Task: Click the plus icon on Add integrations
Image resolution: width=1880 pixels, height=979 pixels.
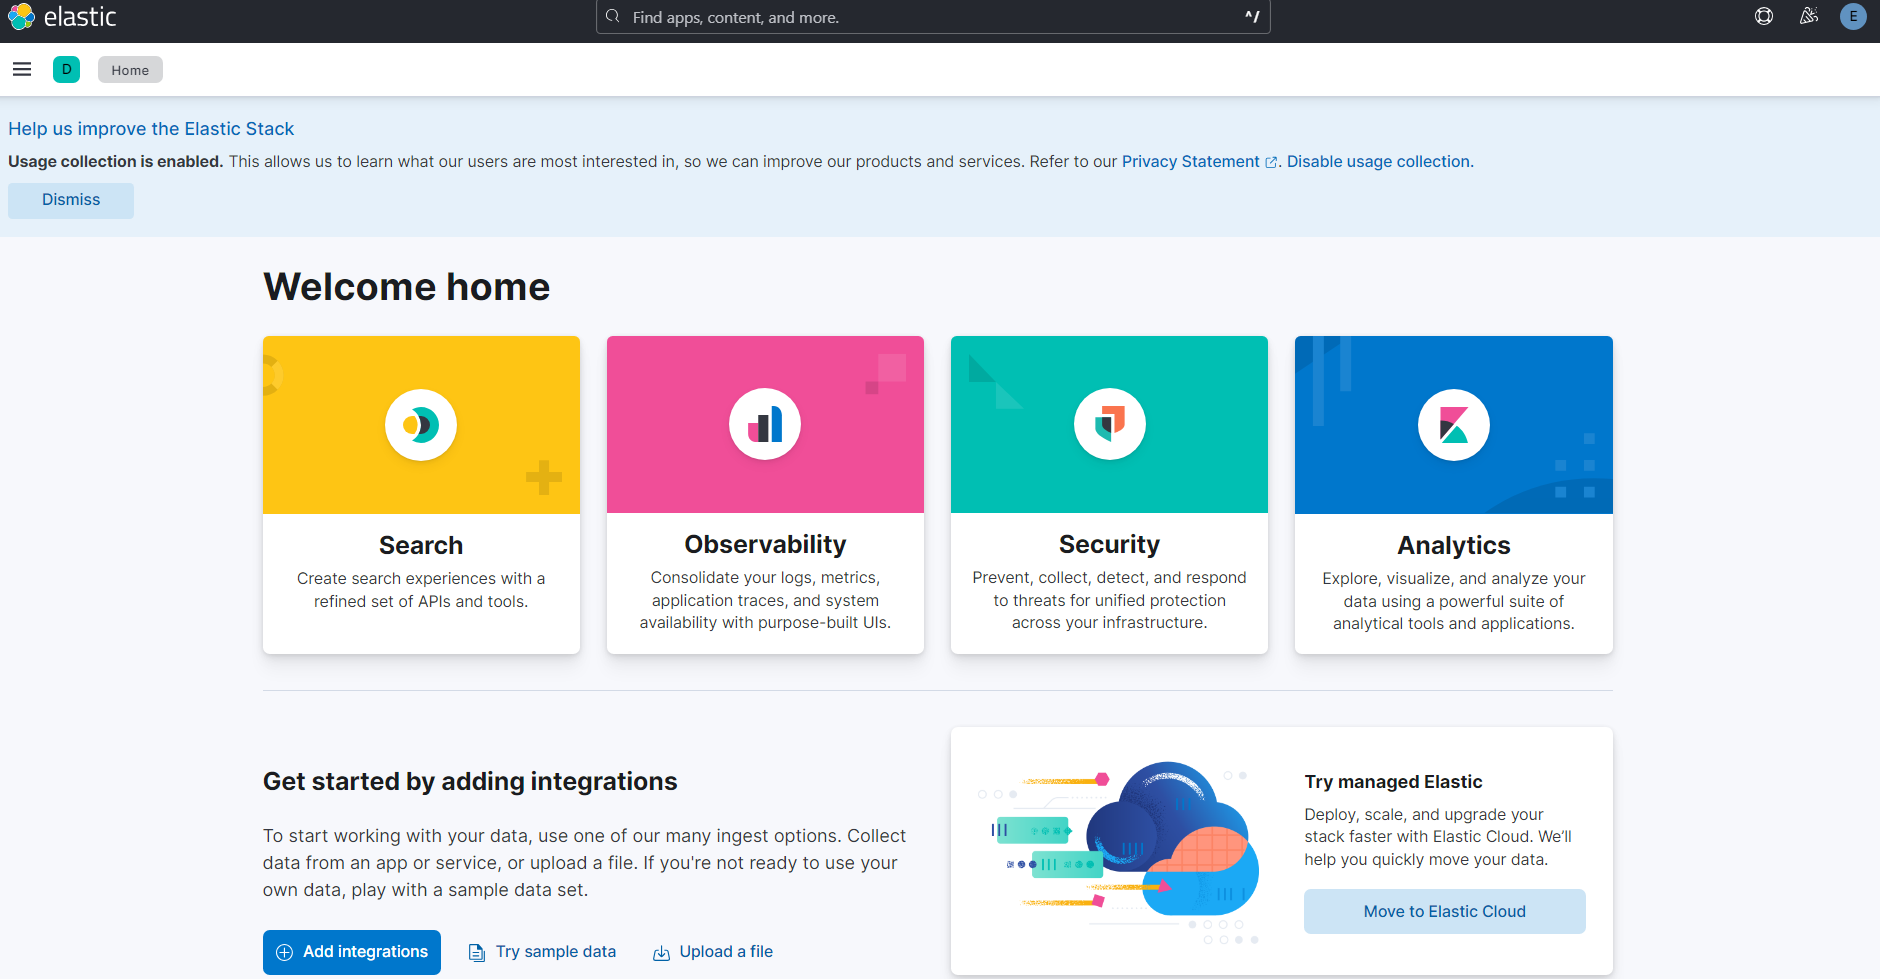Action: pyautogui.click(x=284, y=952)
